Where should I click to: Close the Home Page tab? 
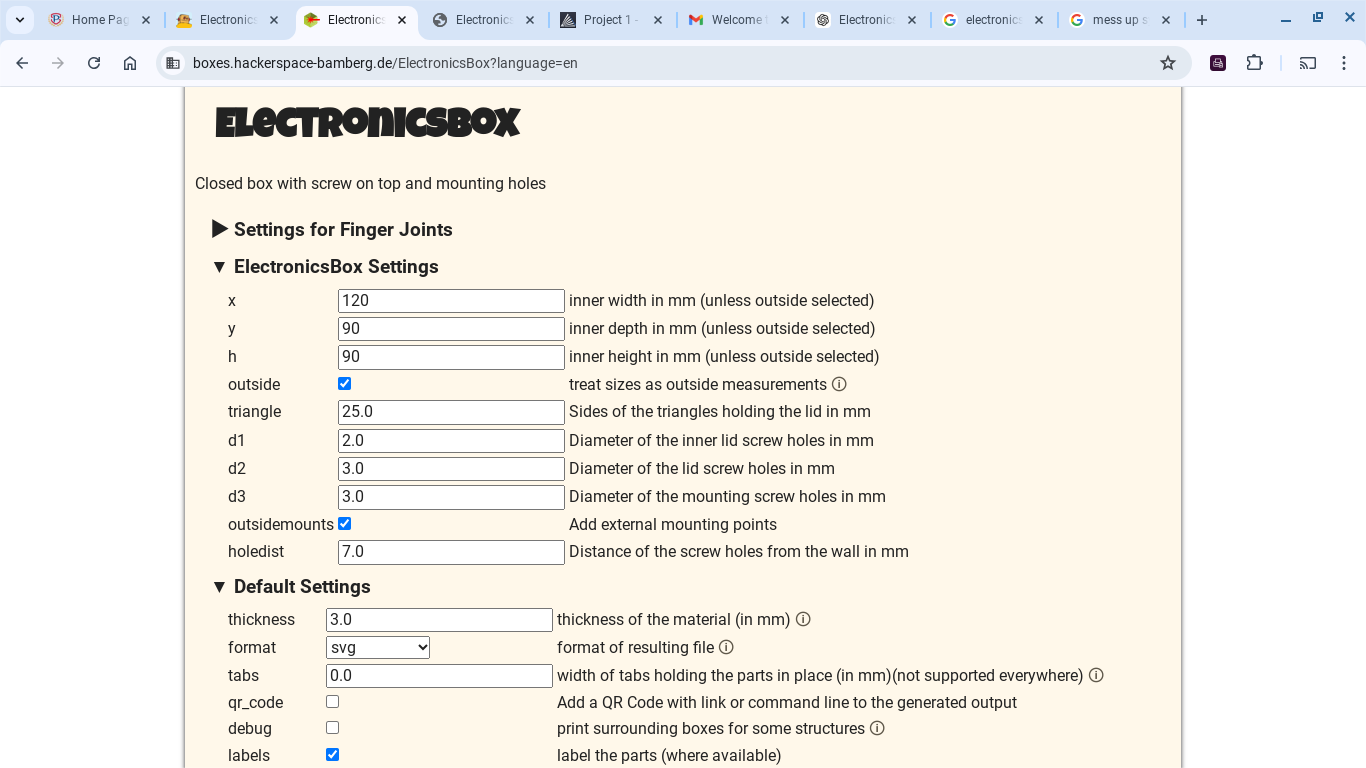tap(146, 20)
